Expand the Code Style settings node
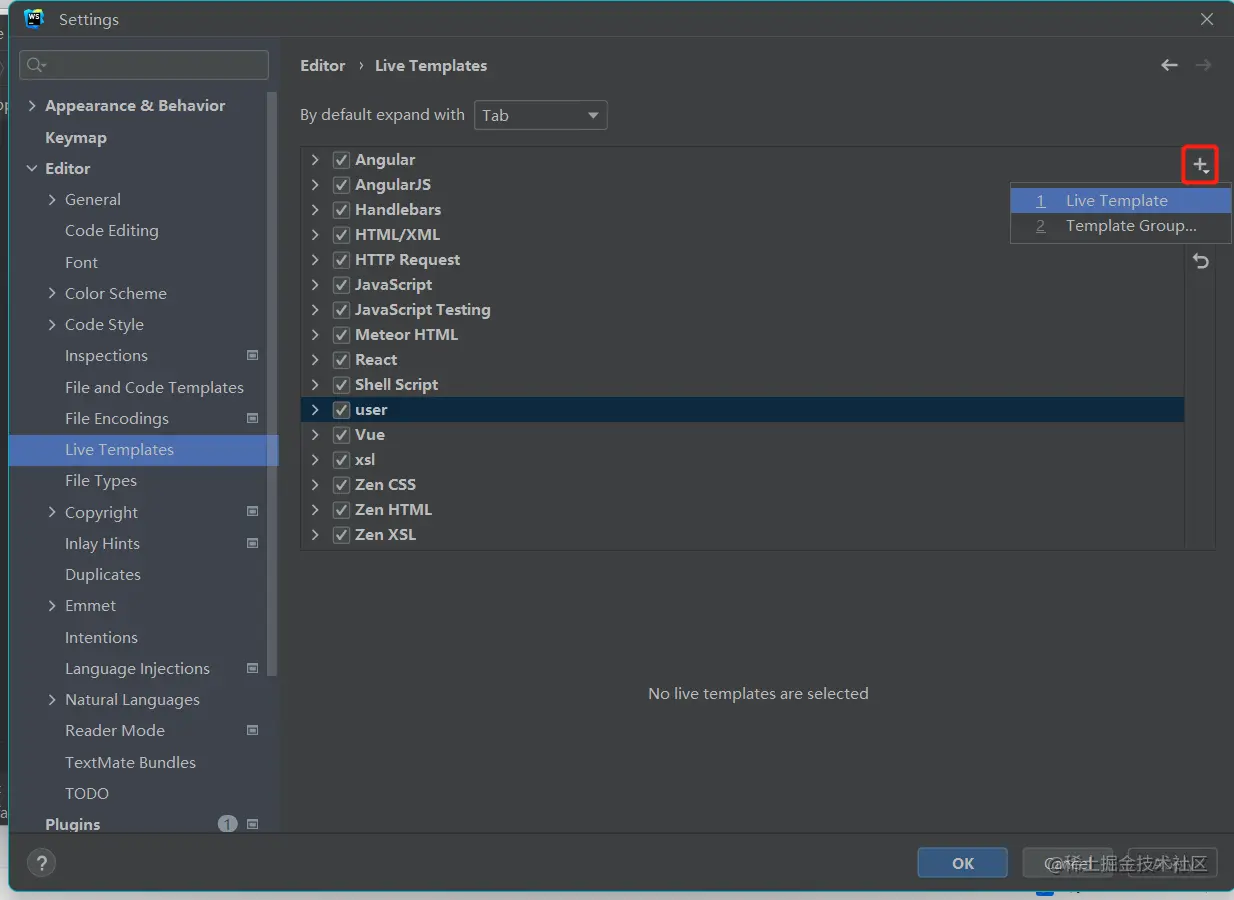1234x900 pixels. click(x=52, y=325)
